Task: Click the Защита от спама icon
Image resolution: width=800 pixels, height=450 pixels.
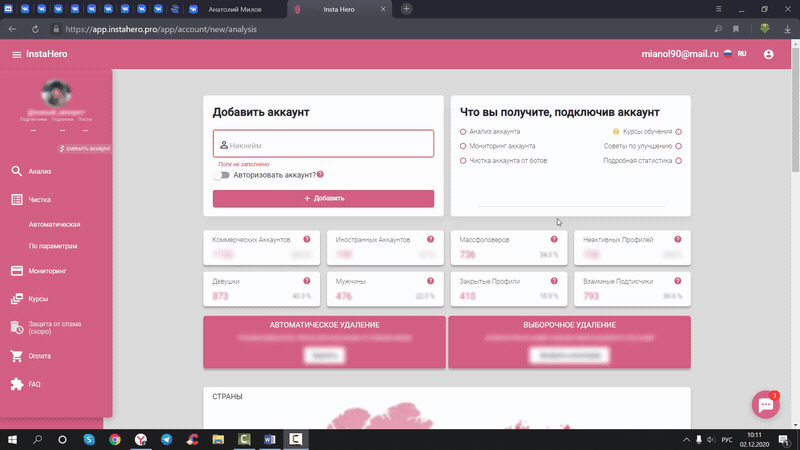Action: [16, 328]
